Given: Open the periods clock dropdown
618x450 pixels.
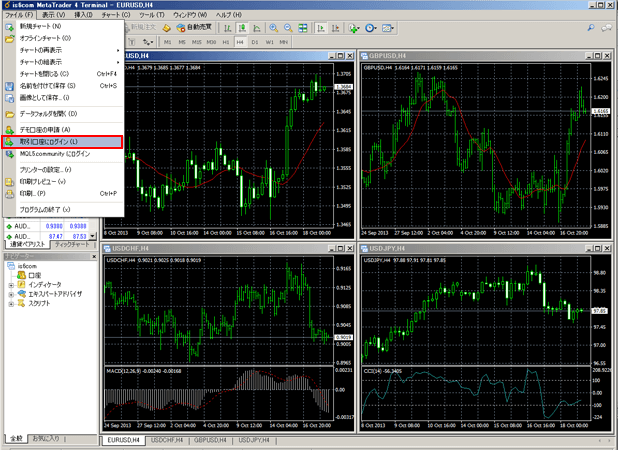Looking at the screenshot, I should [x=371, y=28].
